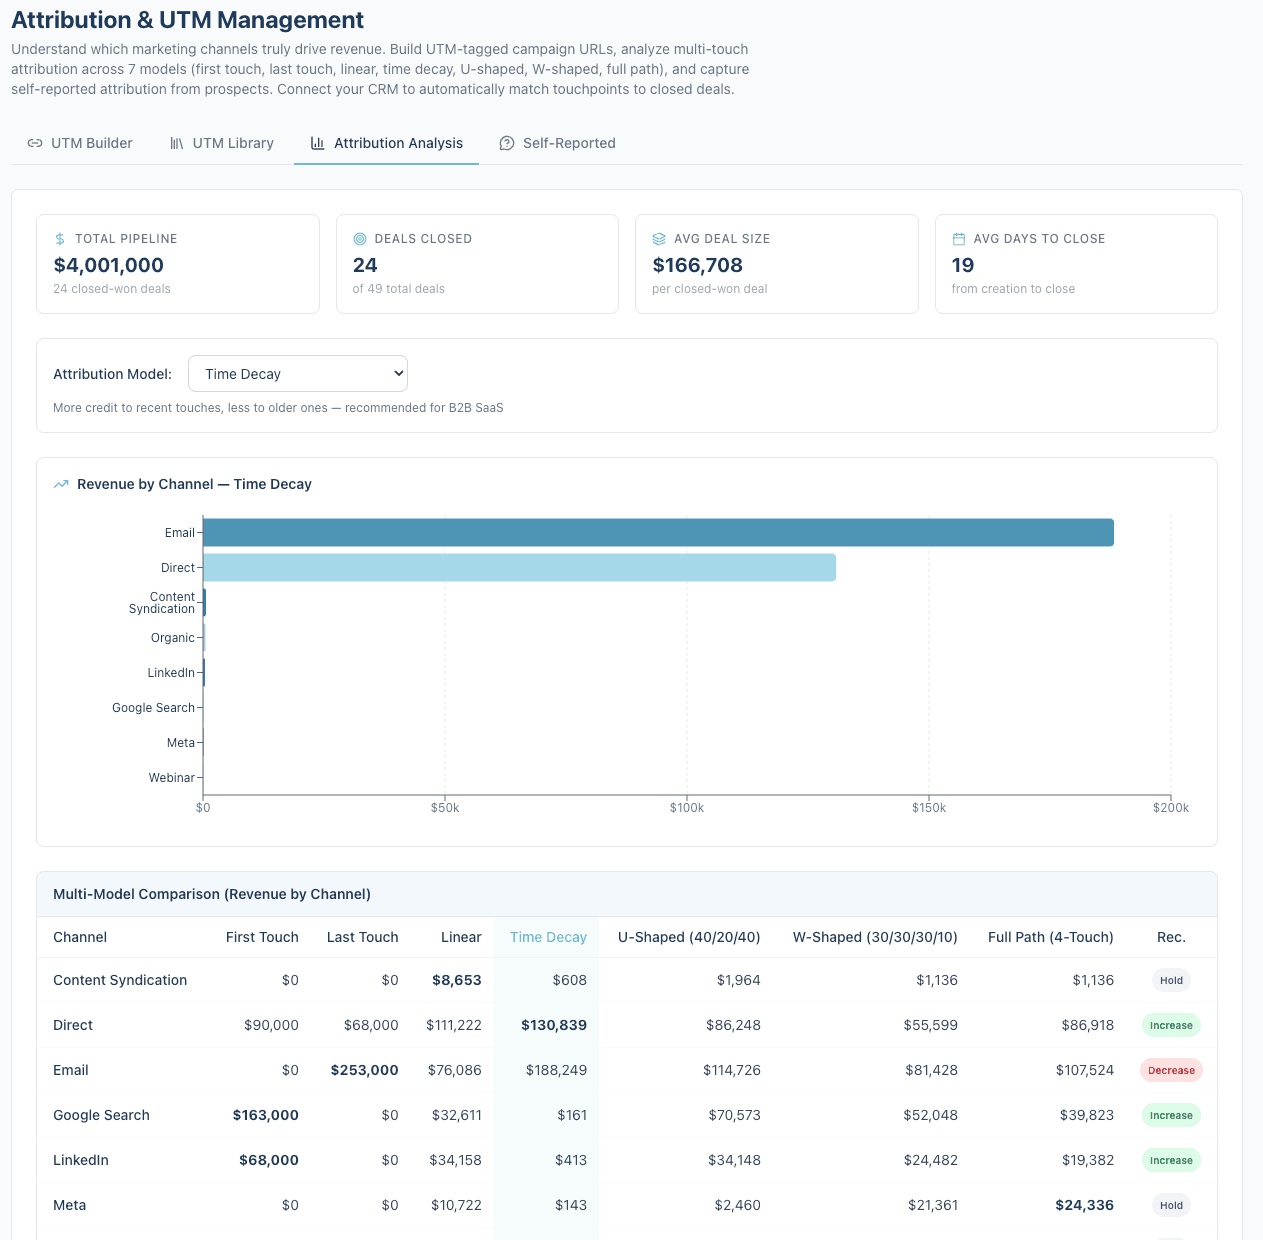Screen dimensions: 1263x1240
Task: Click the link icon beside UTM Builder
Action: [x=34, y=143]
